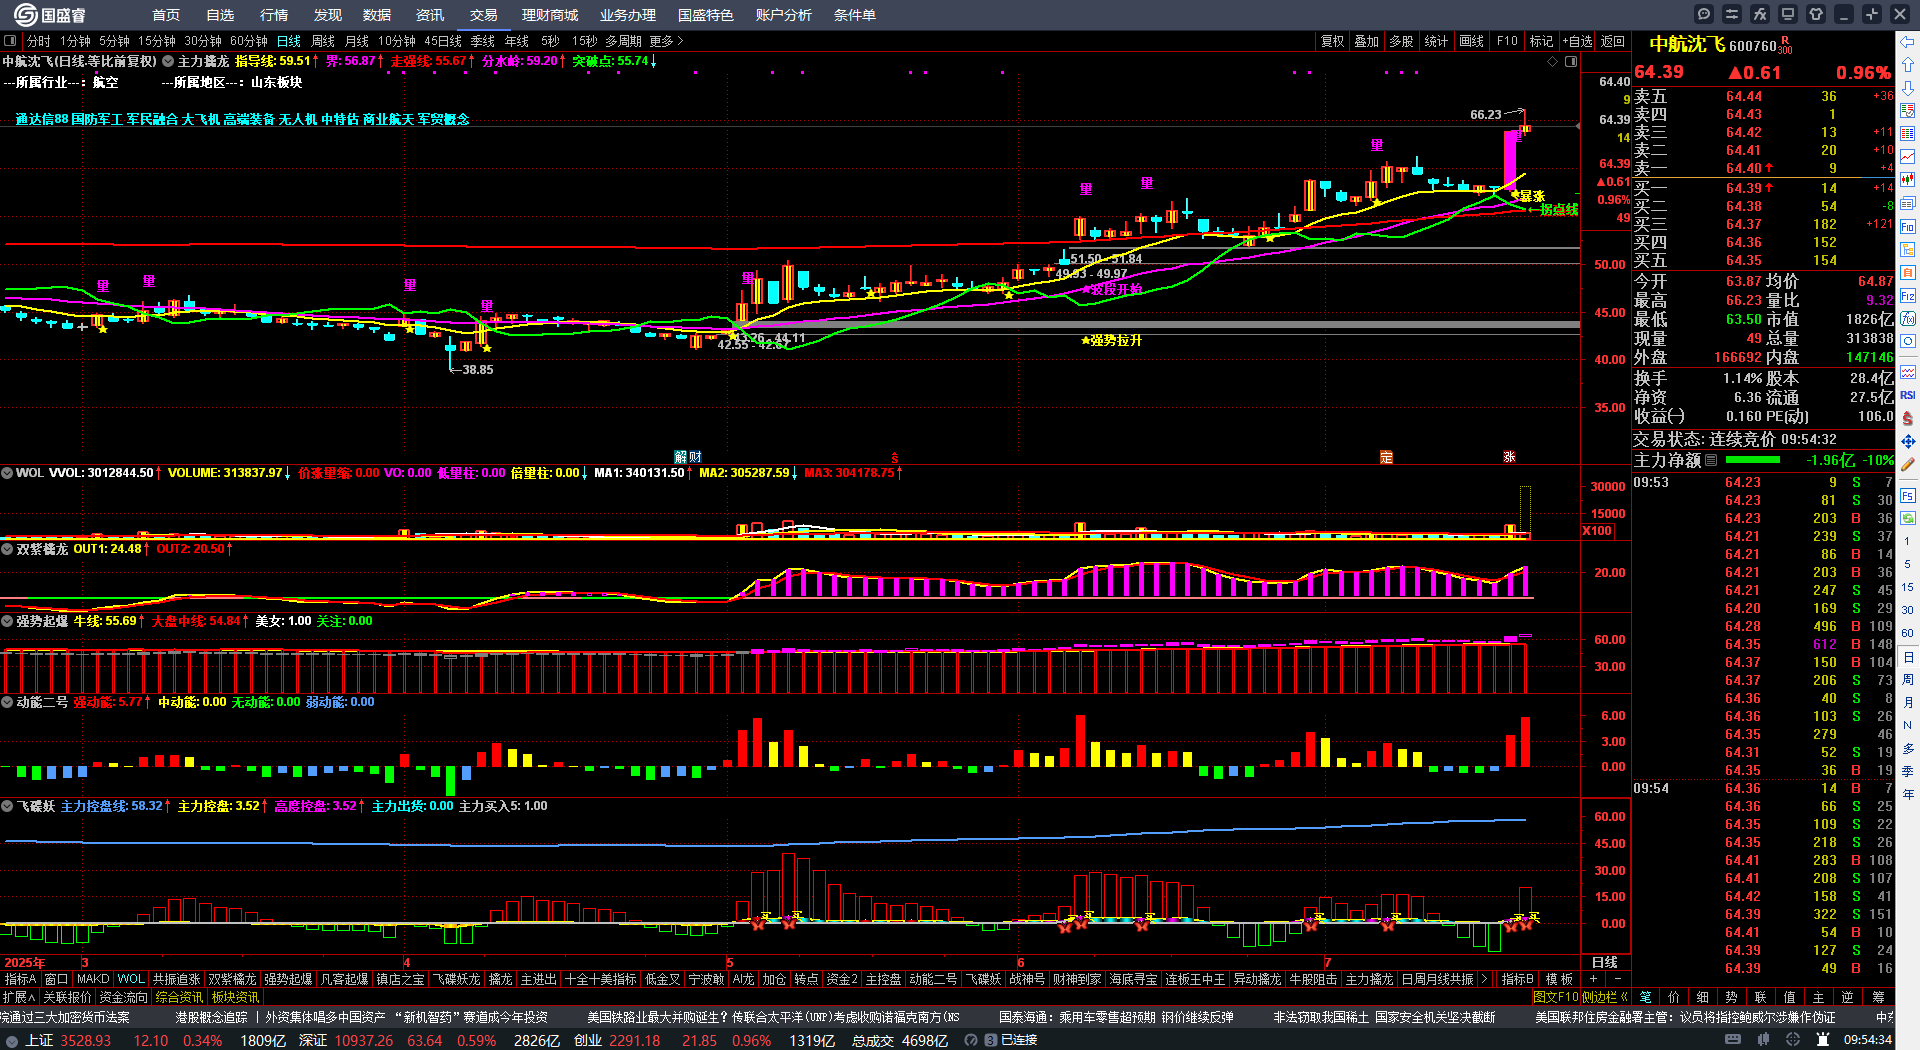Open the skin shirt icon
Viewport: 1920px width, 1050px height.
(x=1816, y=14)
